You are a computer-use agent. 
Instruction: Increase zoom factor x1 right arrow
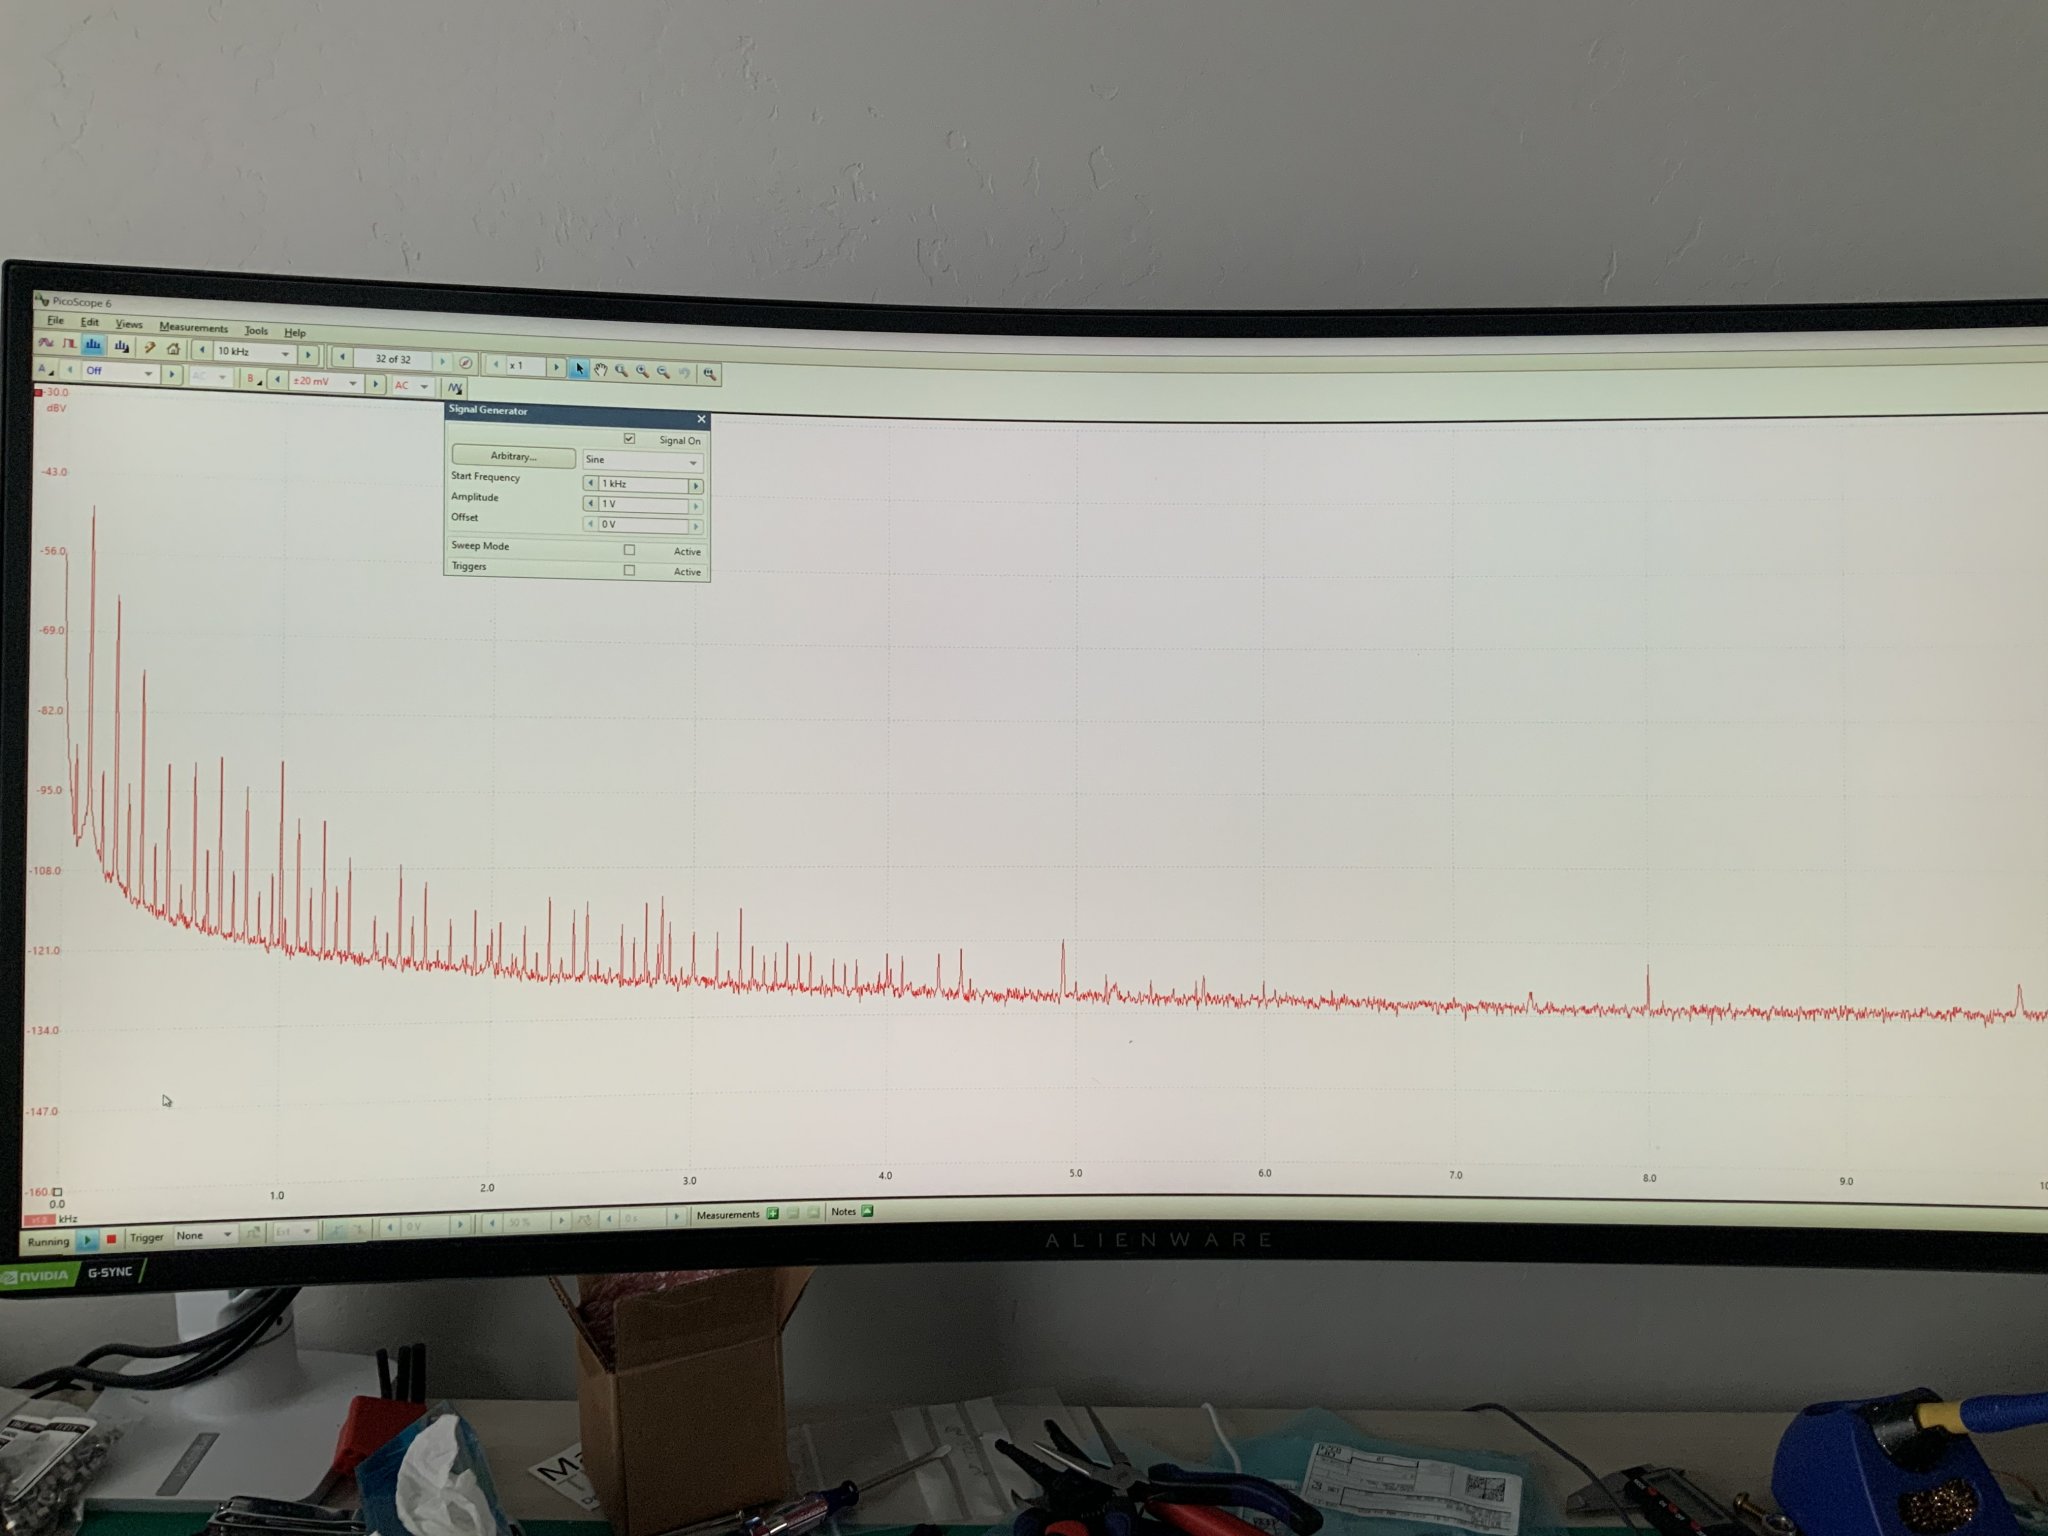[x=556, y=367]
